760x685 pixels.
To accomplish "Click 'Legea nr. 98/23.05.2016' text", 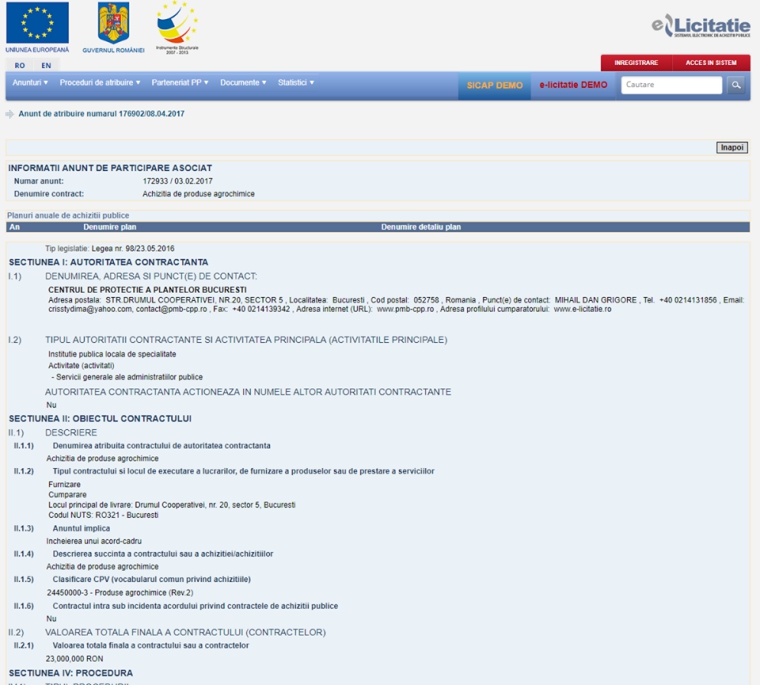I will point(133,249).
